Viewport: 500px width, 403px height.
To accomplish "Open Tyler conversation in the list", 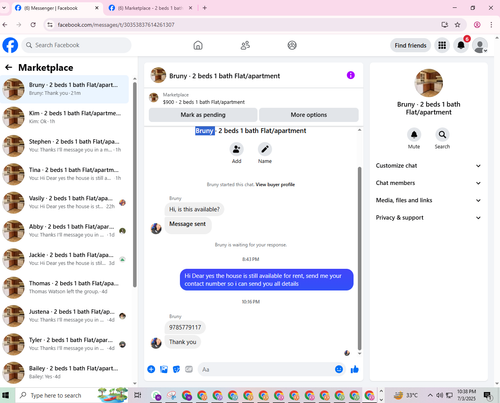I will point(65,344).
